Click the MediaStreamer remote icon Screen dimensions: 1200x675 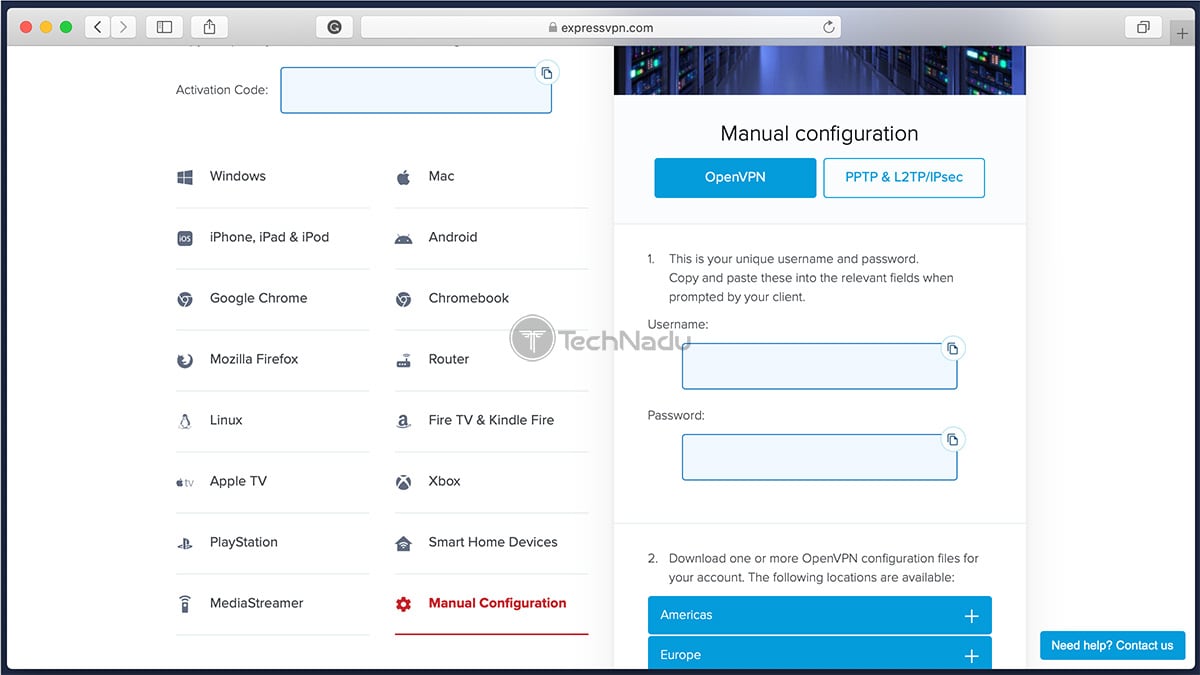(185, 604)
